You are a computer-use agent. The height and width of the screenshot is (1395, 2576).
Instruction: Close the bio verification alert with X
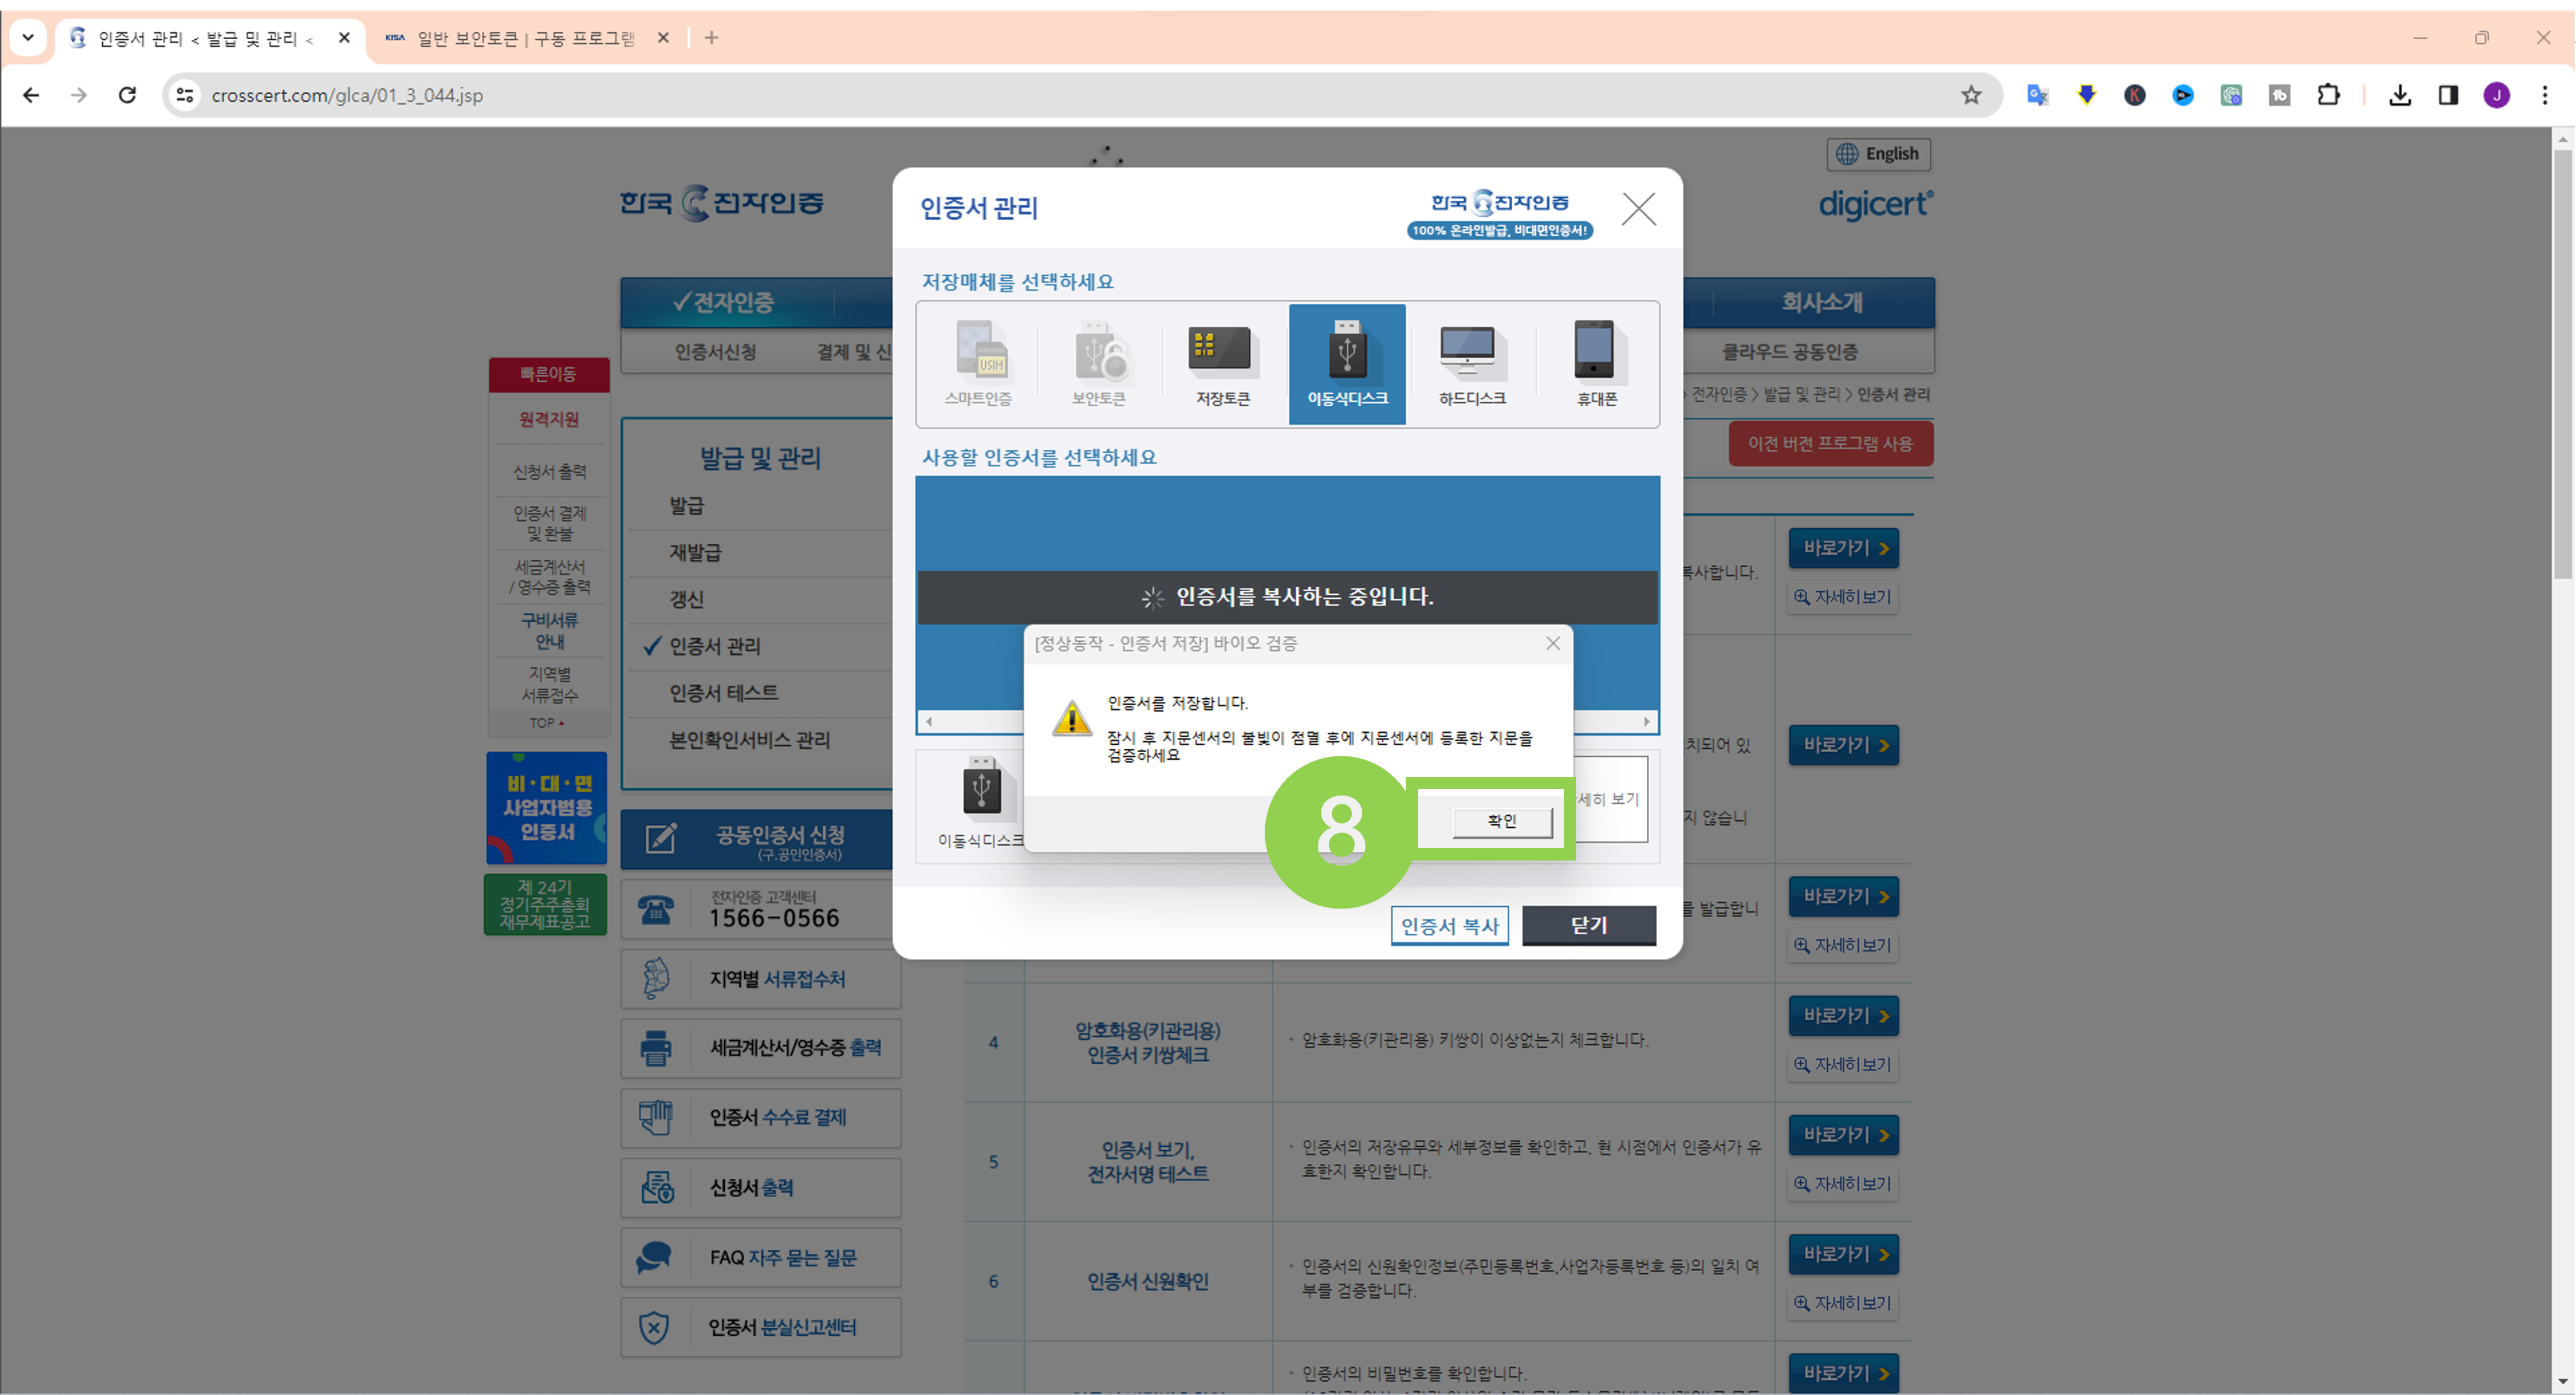(x=1552, y=643)
